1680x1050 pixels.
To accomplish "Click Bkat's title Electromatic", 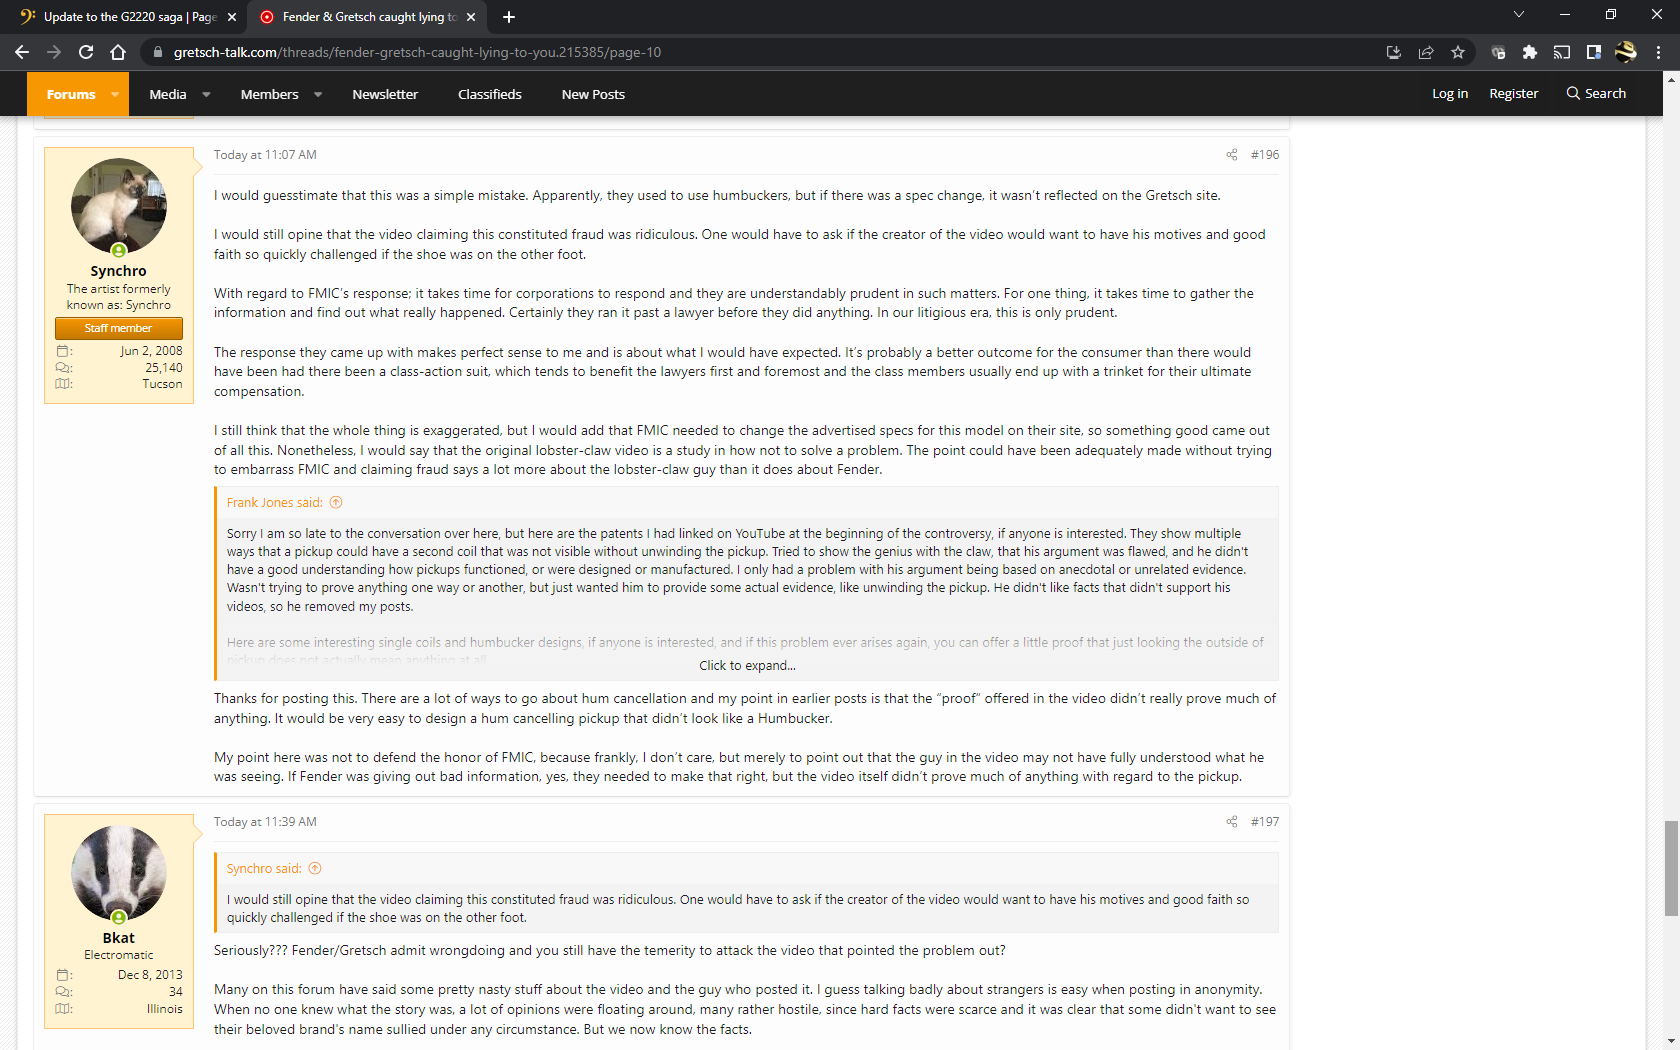I will click(118, 955).
